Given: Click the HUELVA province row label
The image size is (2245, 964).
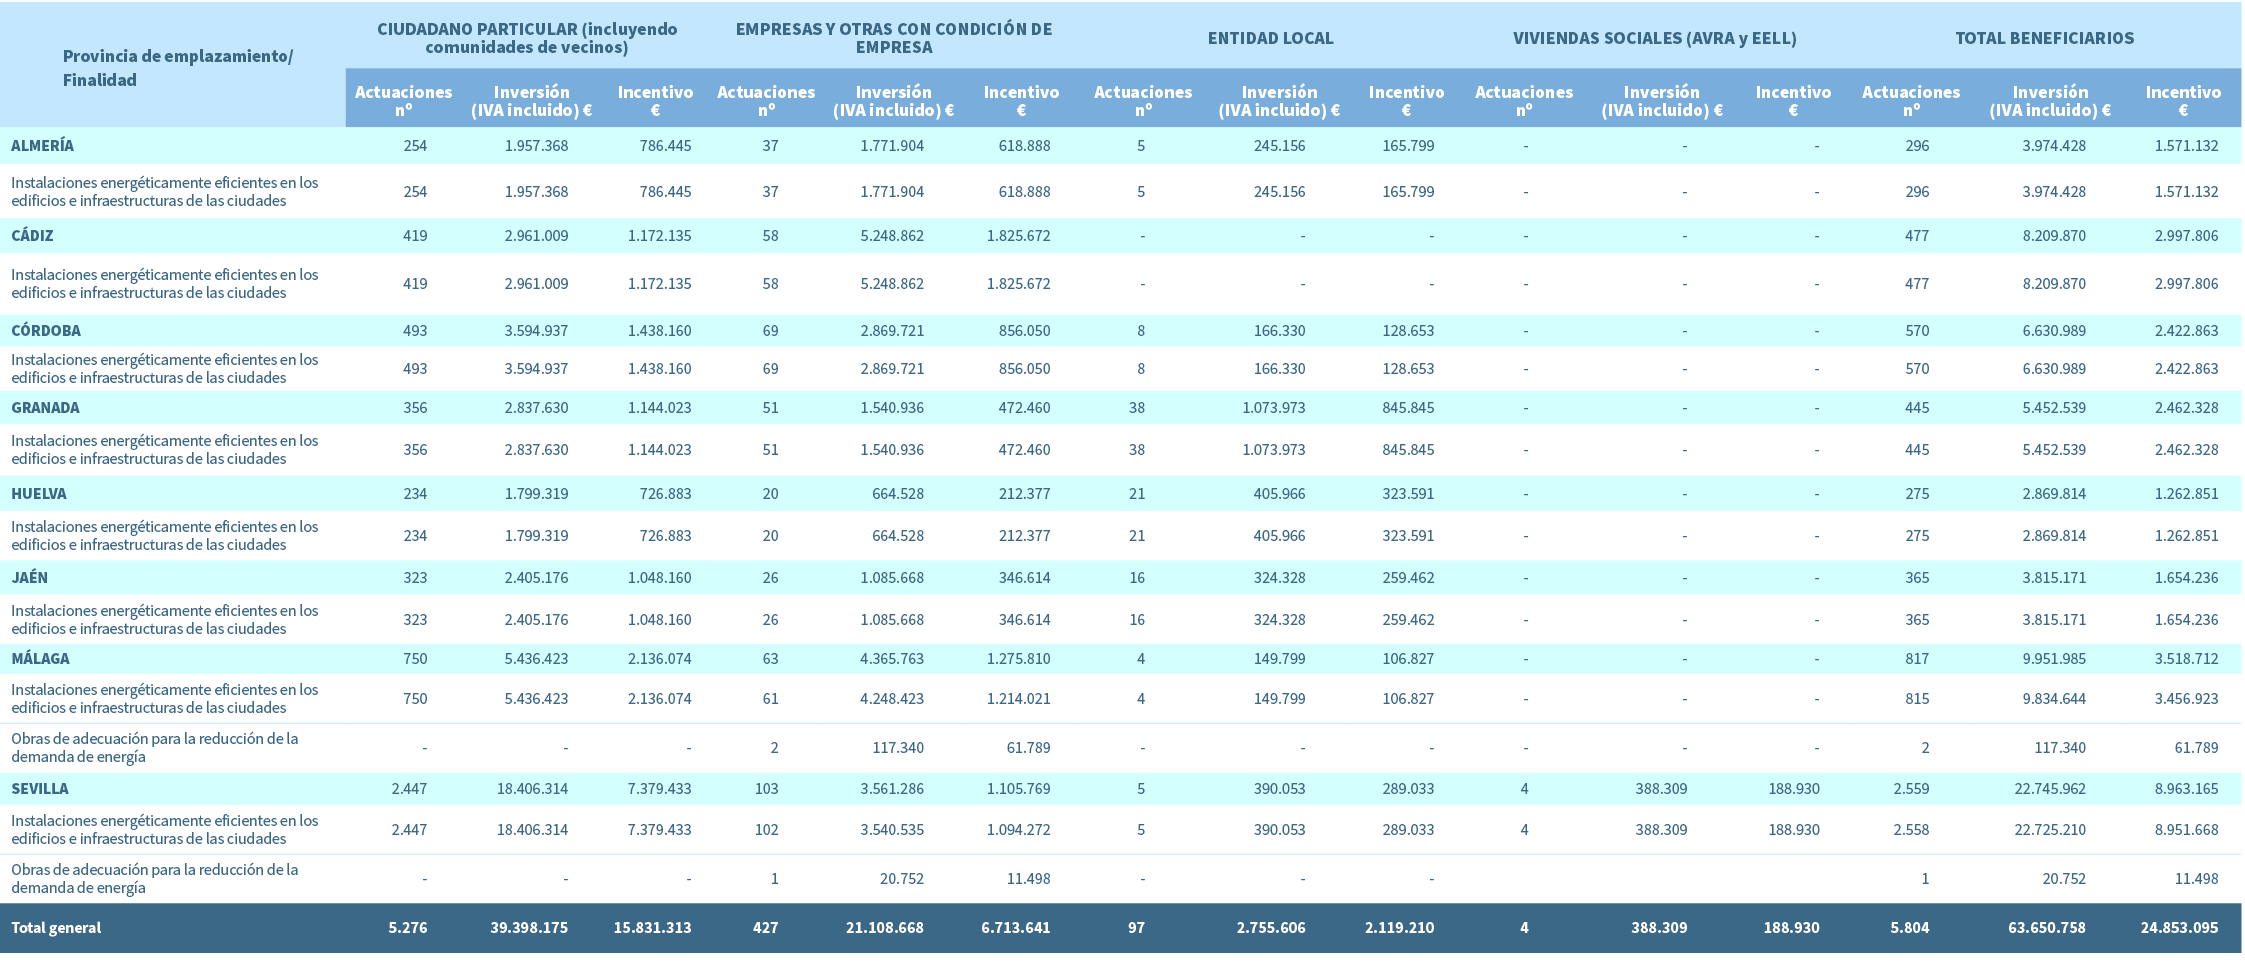Looking at the screenshot, I should (x=39, y=494).
